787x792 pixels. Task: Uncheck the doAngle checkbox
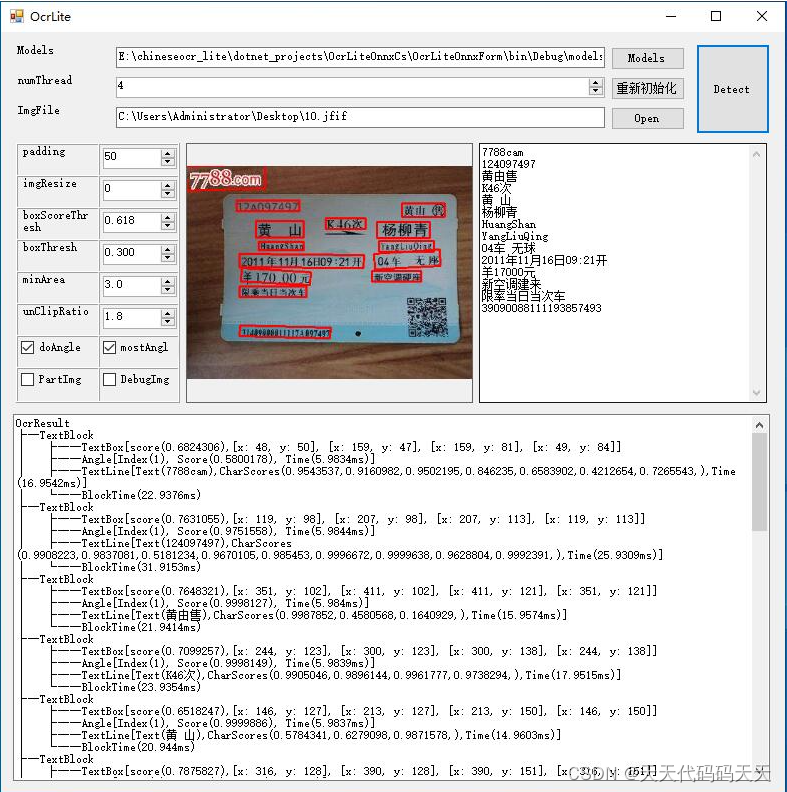tap(28, 348)
